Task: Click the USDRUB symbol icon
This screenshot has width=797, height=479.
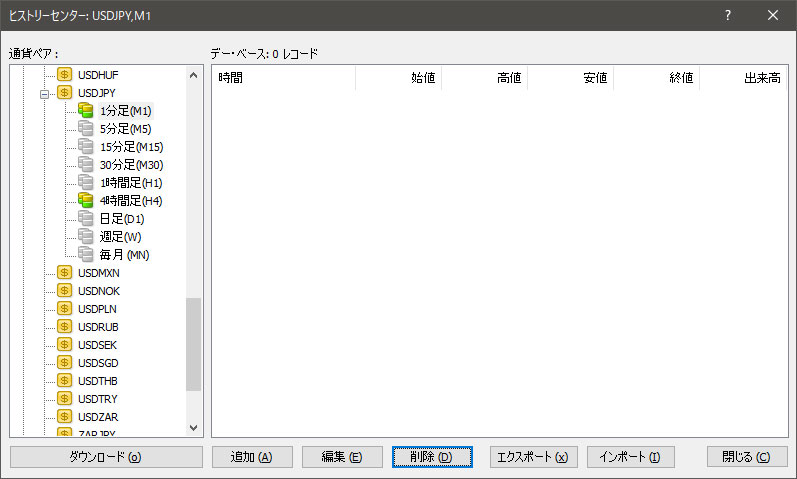Action: 65,327
